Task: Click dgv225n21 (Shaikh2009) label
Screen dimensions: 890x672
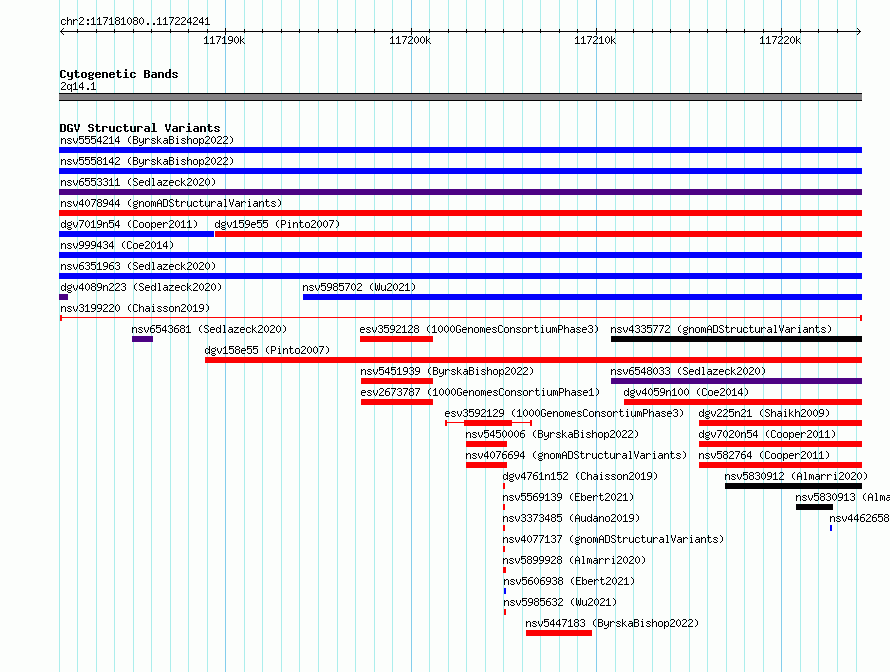Action: coord(764,413)
